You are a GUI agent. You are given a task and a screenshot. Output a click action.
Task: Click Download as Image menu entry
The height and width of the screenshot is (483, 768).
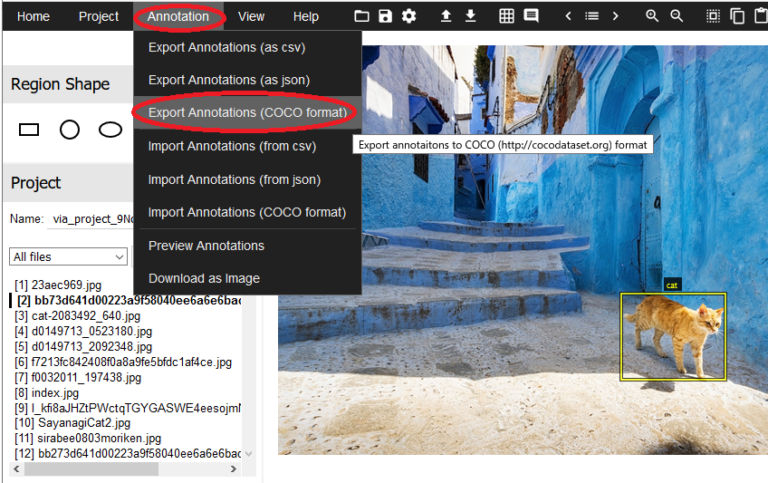point(204,278)
